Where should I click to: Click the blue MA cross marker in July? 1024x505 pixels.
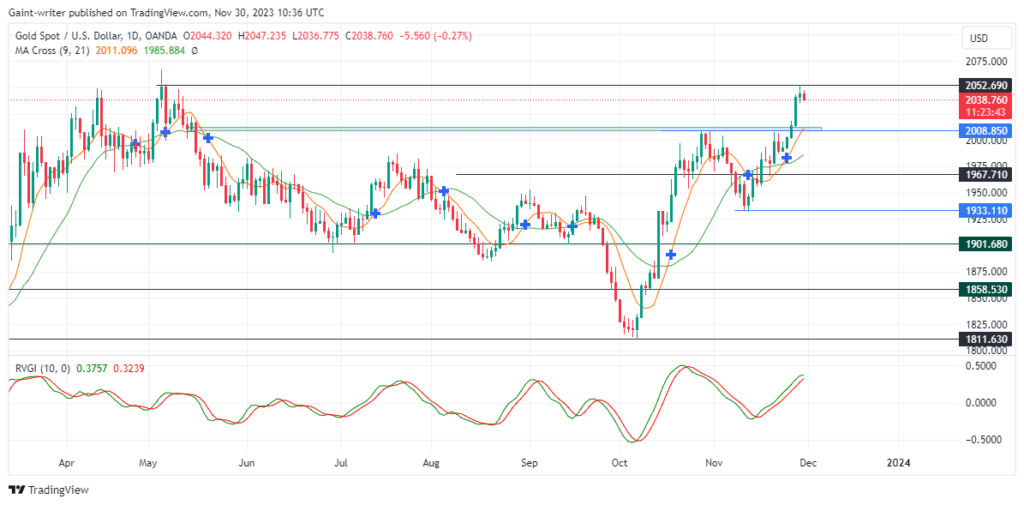375,213
